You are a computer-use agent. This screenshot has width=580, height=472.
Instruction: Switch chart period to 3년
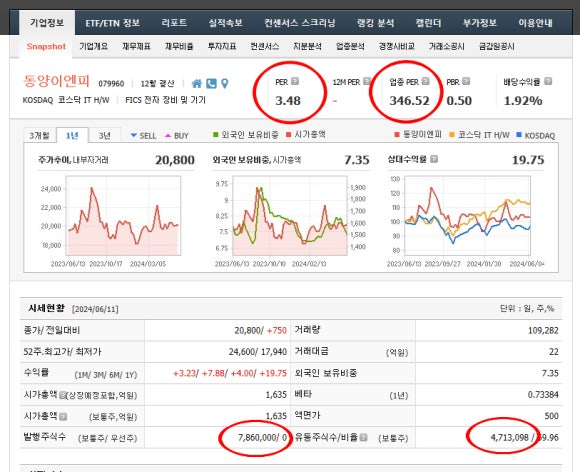[105, 135]
